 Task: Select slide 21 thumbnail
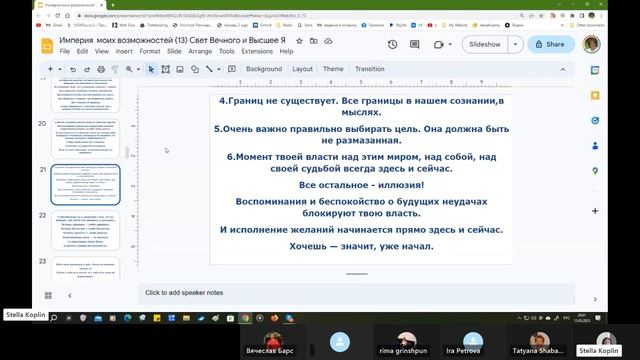(85, 184)
